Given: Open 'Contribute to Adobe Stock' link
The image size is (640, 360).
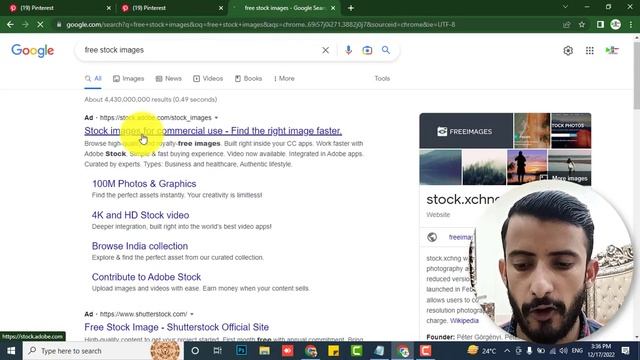Looking at the screenshot, I should point(147,277).
